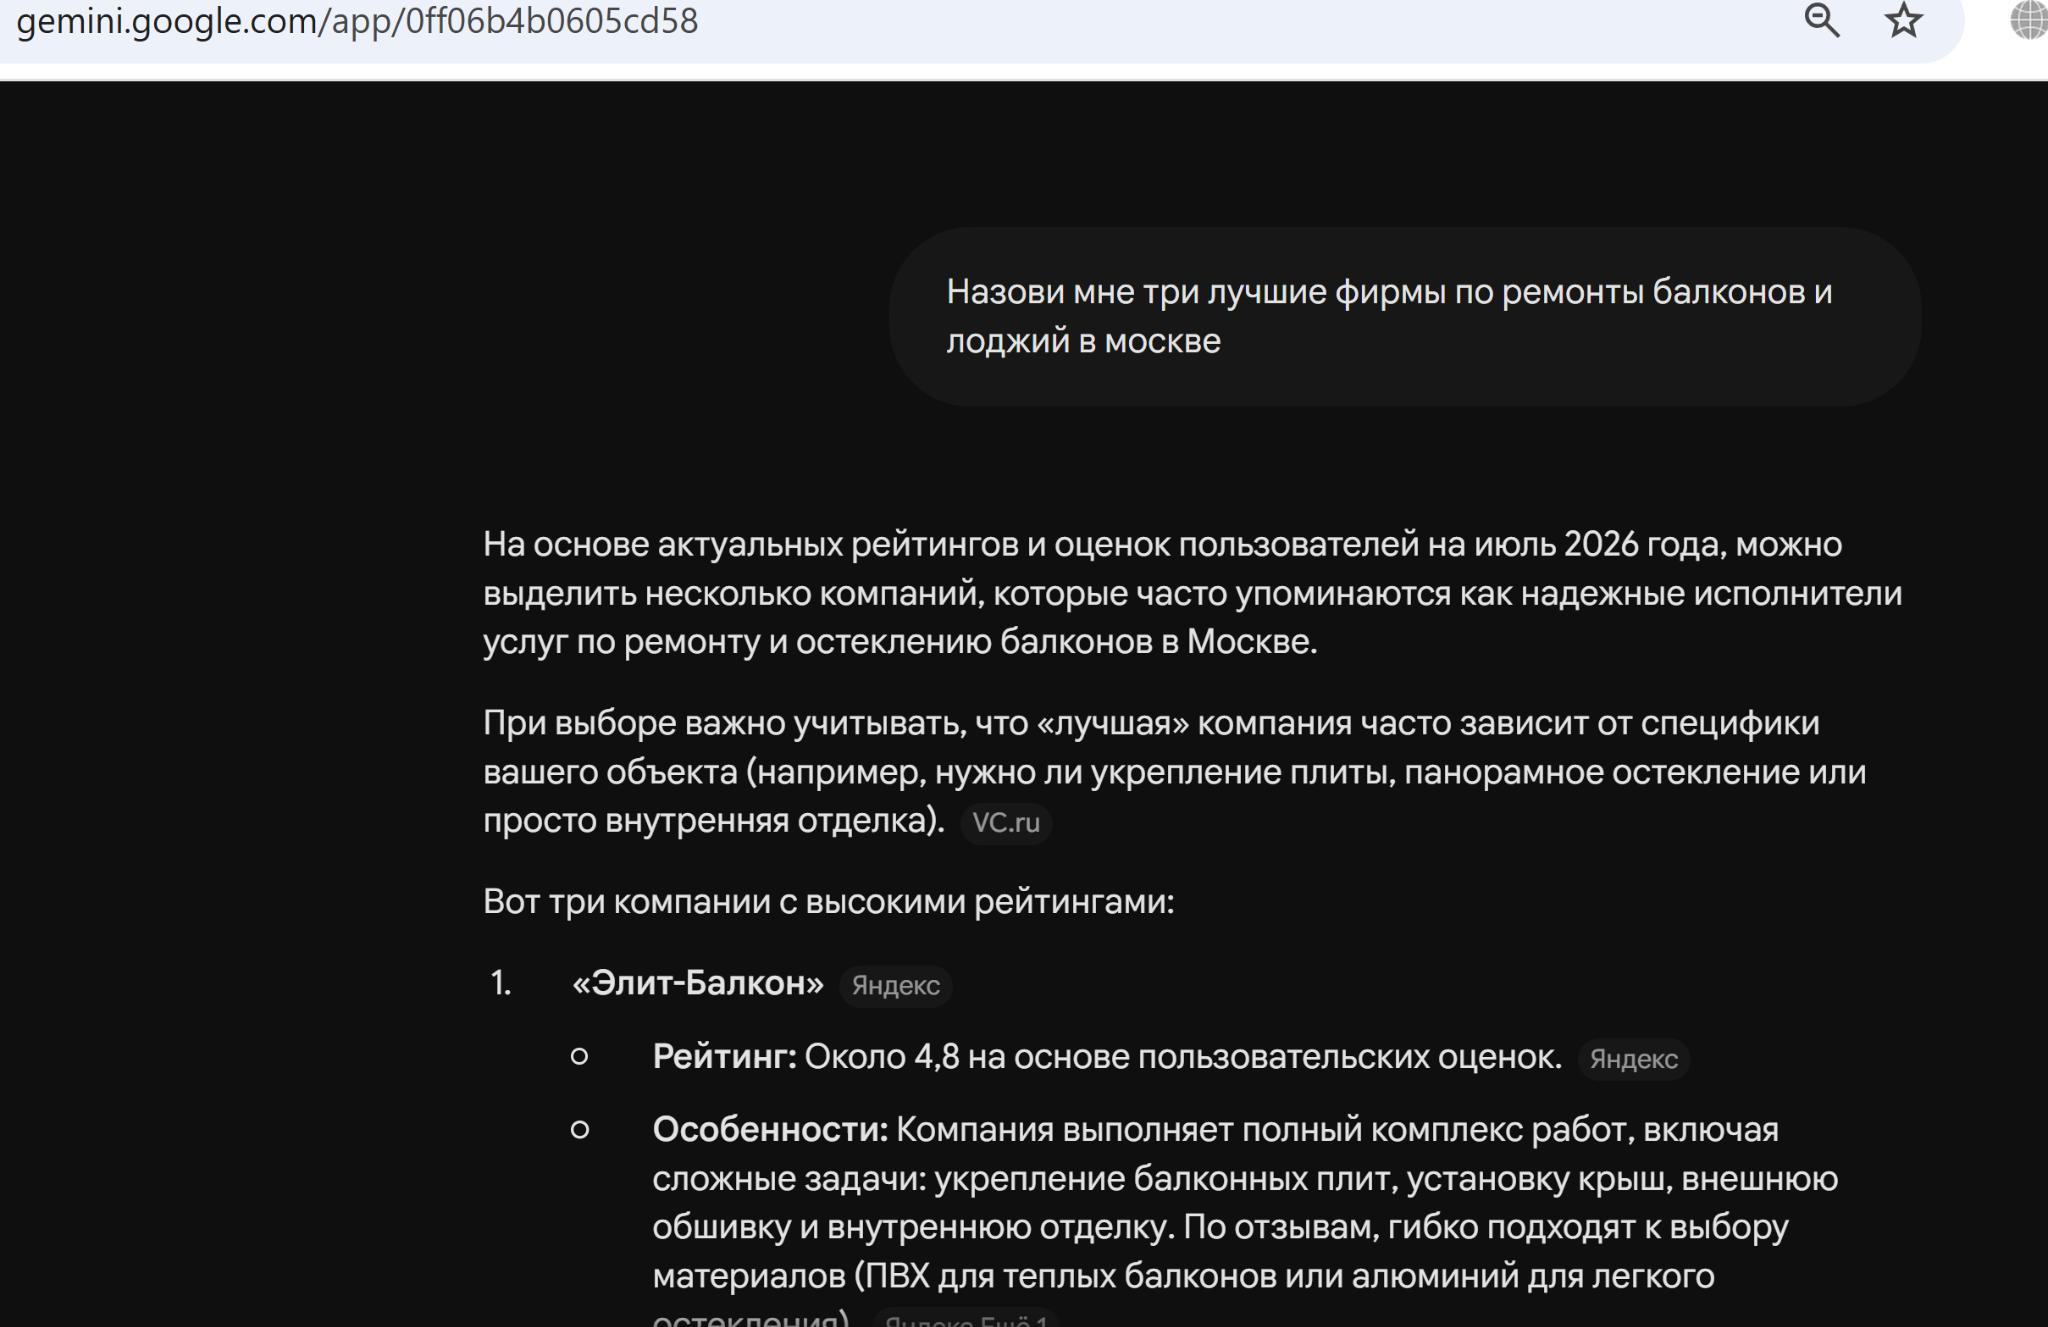2048x1327 pixels.
Task: Open the VC.ru source chip
Action: click(x=1006, y=823)
